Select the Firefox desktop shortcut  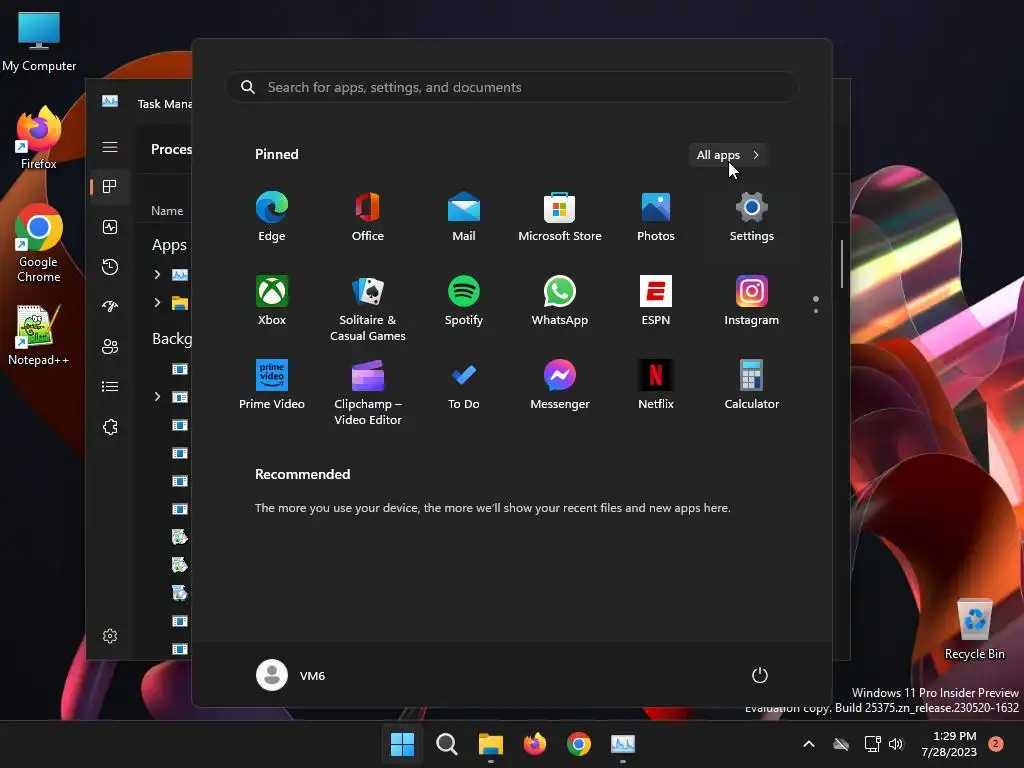click(39, 138)
